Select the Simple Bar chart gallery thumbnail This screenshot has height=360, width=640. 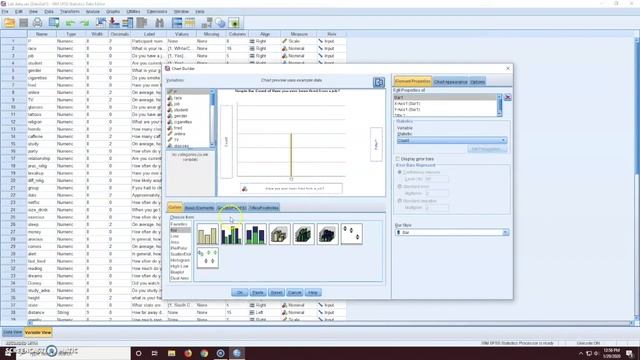pyautogui.click(x=207, y=234)
